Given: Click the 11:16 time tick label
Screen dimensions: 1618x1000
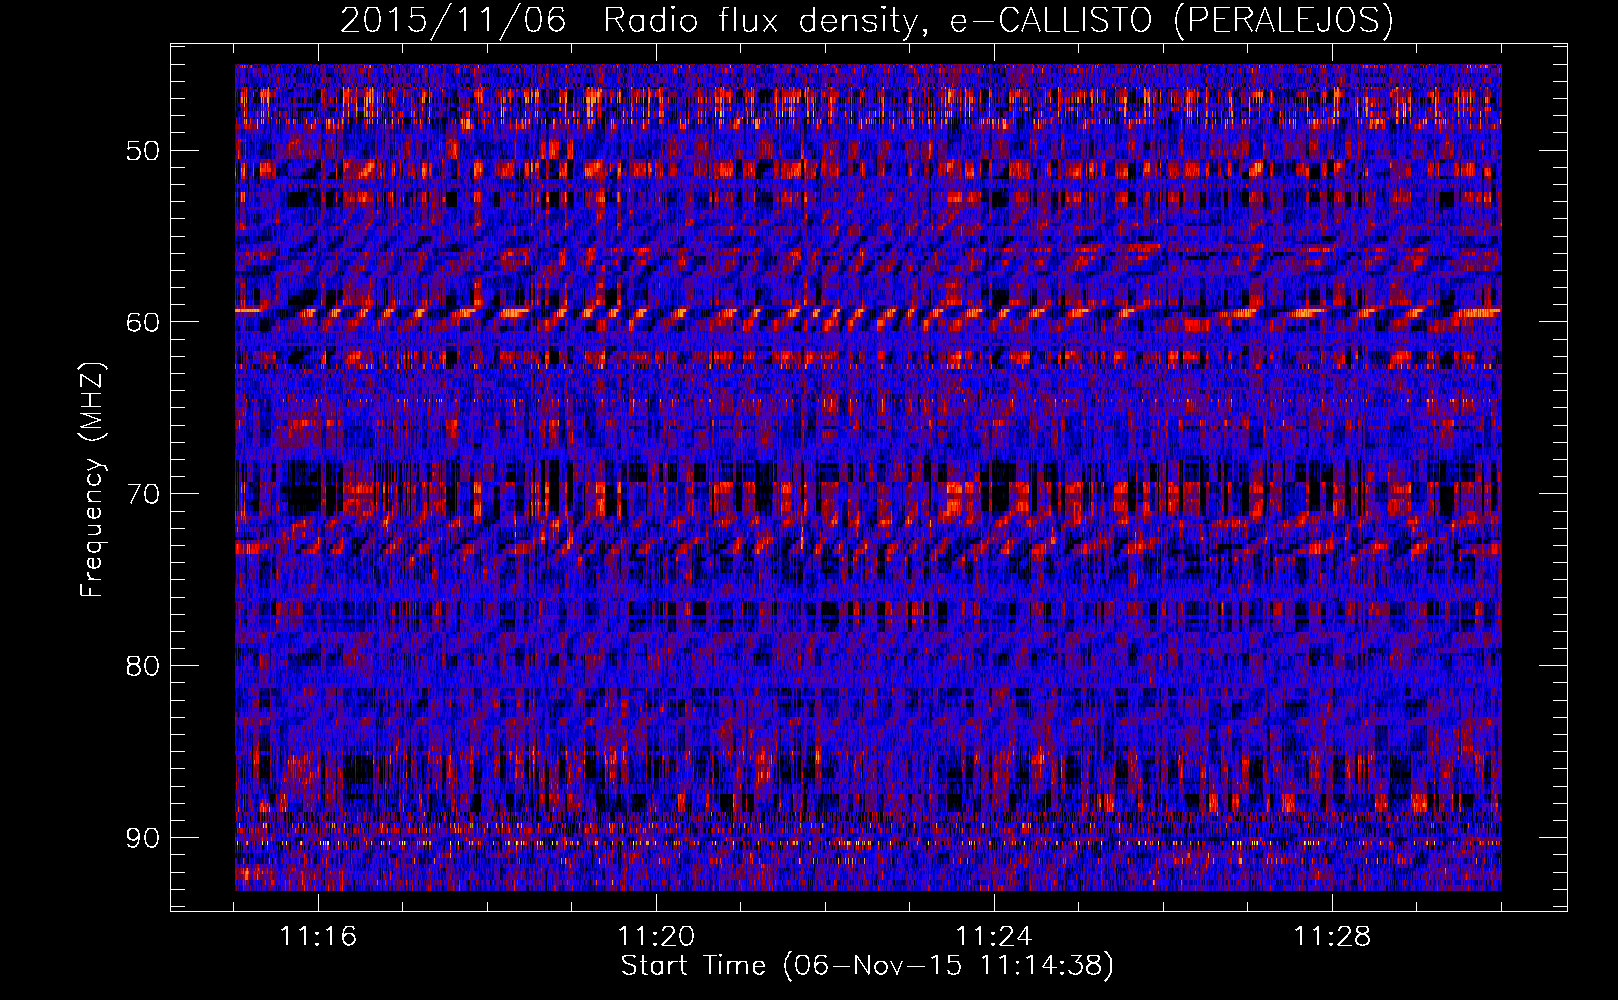Looking at the screenshot, I should pyautogui.click(x=318, y=937).
